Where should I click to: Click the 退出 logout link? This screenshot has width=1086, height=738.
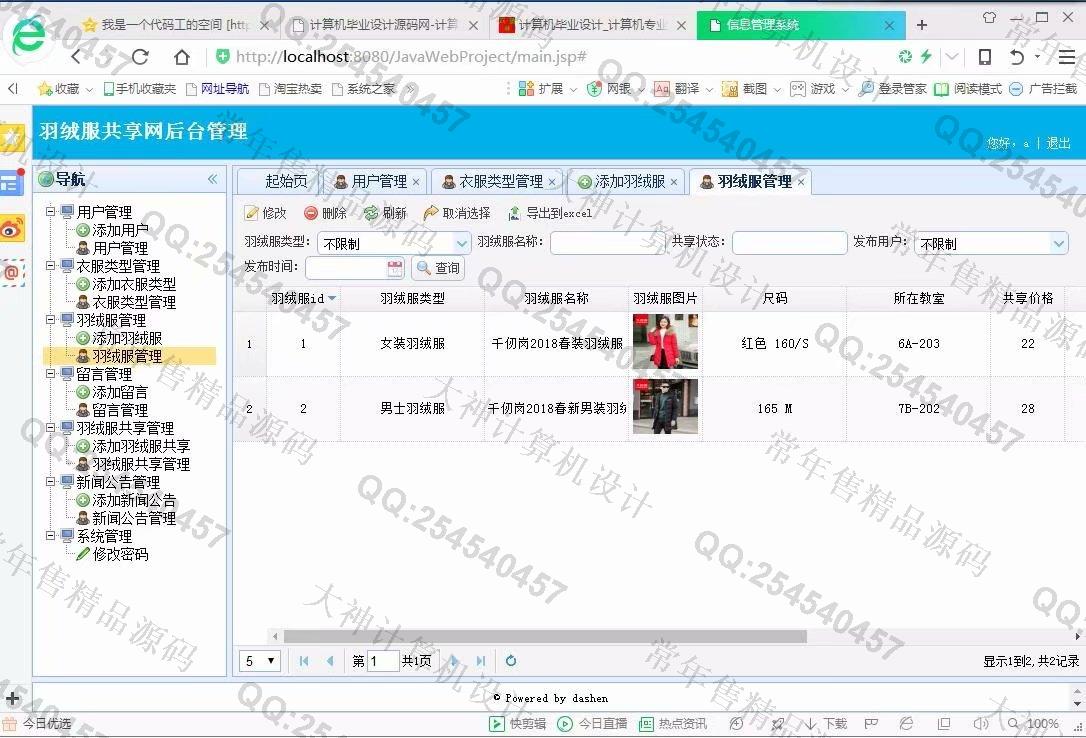pyautogui.click(x=1058, y=143)
